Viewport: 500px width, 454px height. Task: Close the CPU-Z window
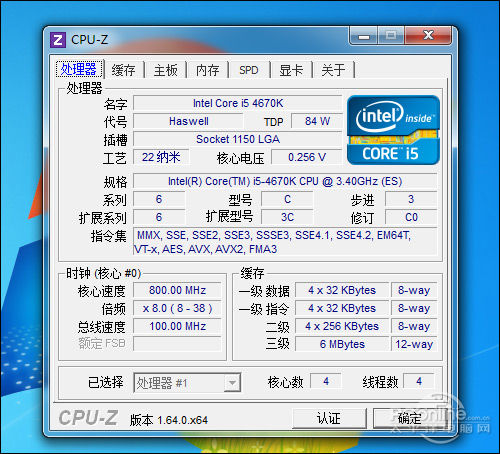(x=428, y=36)
